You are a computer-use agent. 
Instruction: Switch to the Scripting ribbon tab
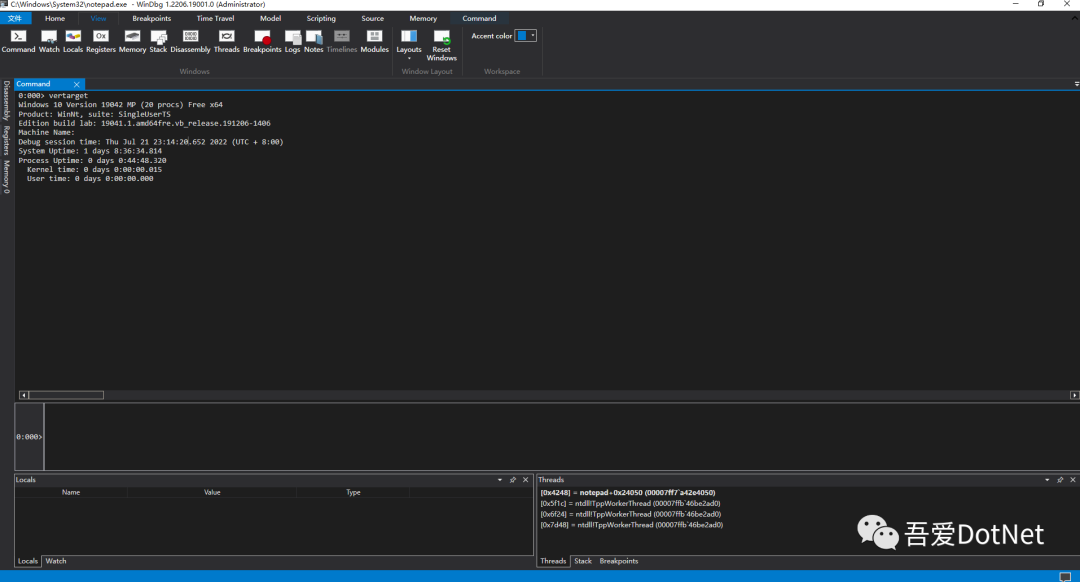pos(321,19)
